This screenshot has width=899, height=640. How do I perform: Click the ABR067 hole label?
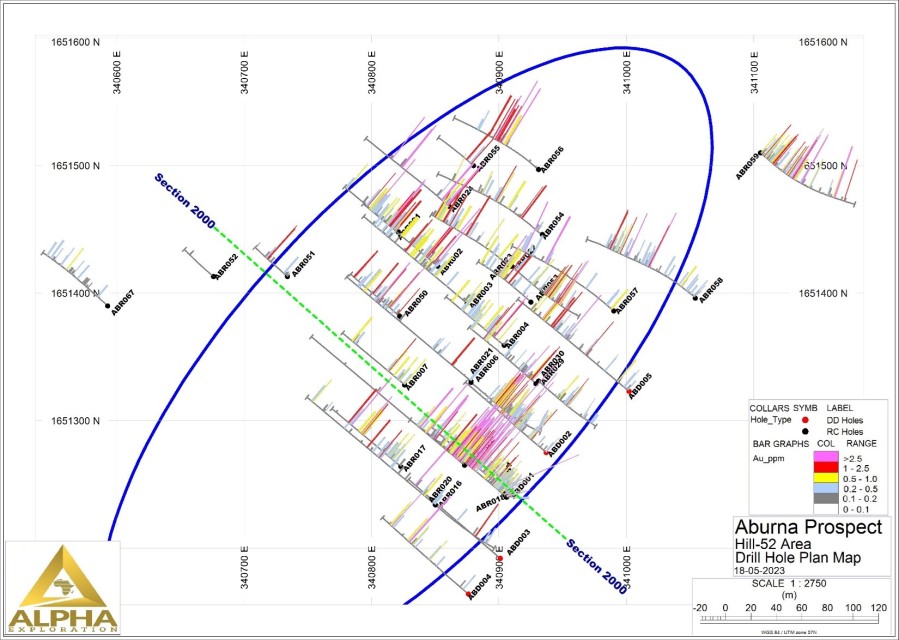122,303
